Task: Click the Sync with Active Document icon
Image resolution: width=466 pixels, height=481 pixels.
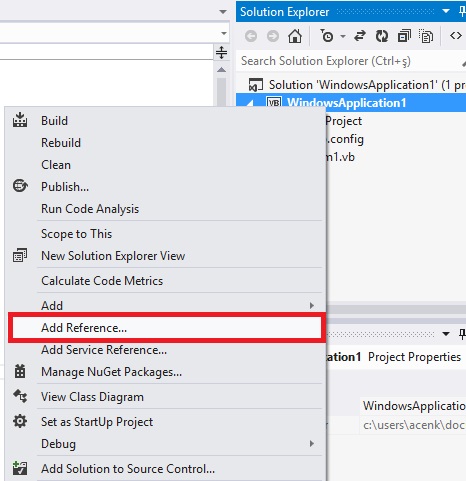Action: tap(360, 36)
